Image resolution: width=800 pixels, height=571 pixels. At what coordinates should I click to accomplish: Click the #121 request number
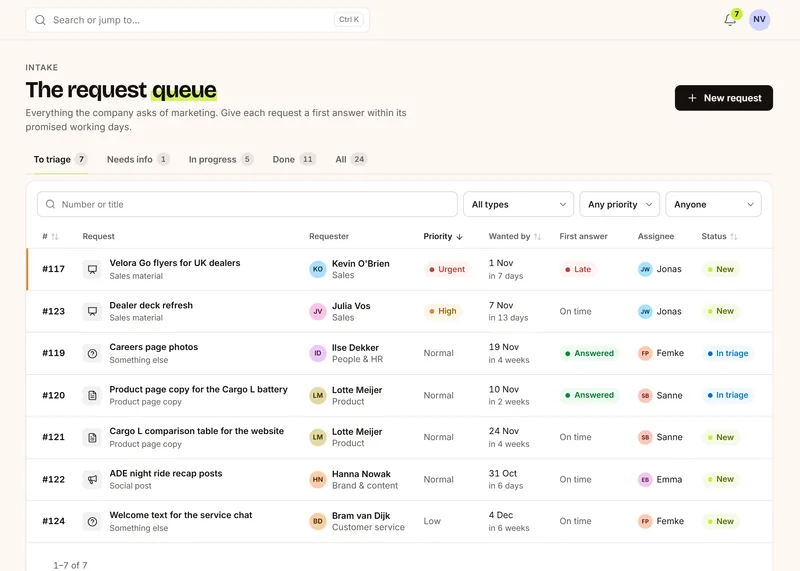tap(54, 437)
